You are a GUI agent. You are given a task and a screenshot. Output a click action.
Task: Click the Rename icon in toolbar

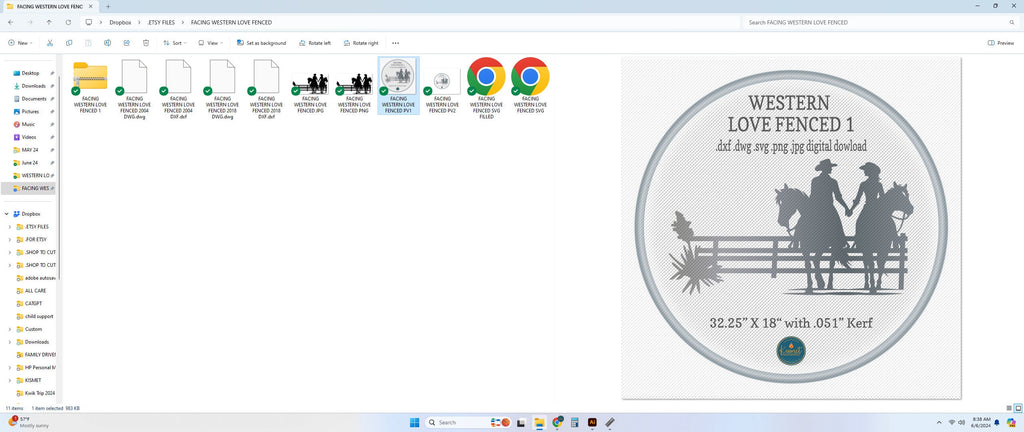[x=107, y=43]
